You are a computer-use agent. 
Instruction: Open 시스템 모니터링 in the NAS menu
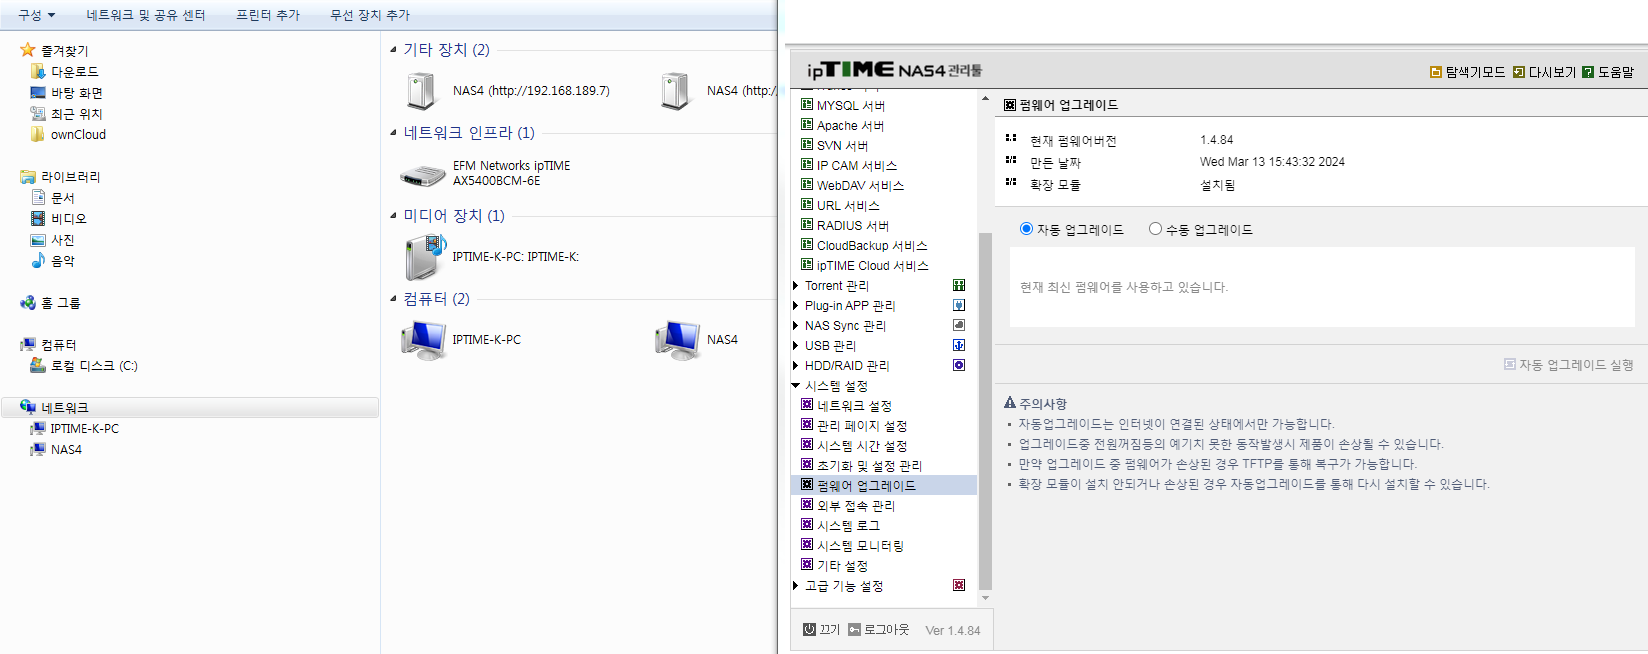tap(860, 546)
